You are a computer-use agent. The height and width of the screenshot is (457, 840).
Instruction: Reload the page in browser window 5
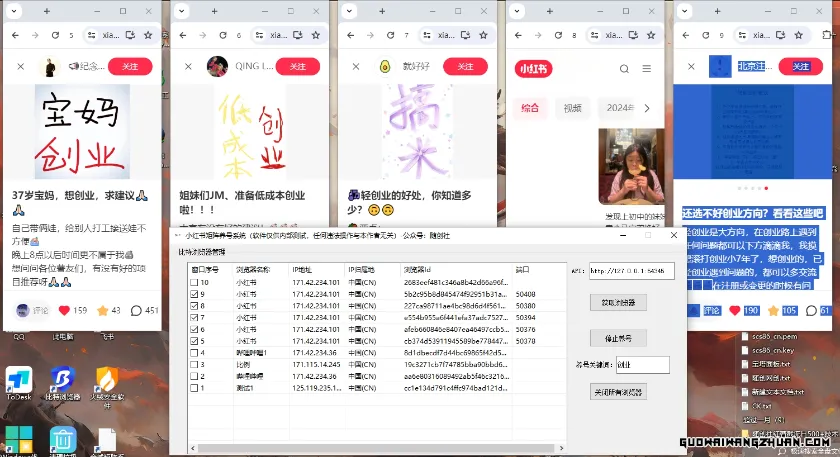coord(55,35)
